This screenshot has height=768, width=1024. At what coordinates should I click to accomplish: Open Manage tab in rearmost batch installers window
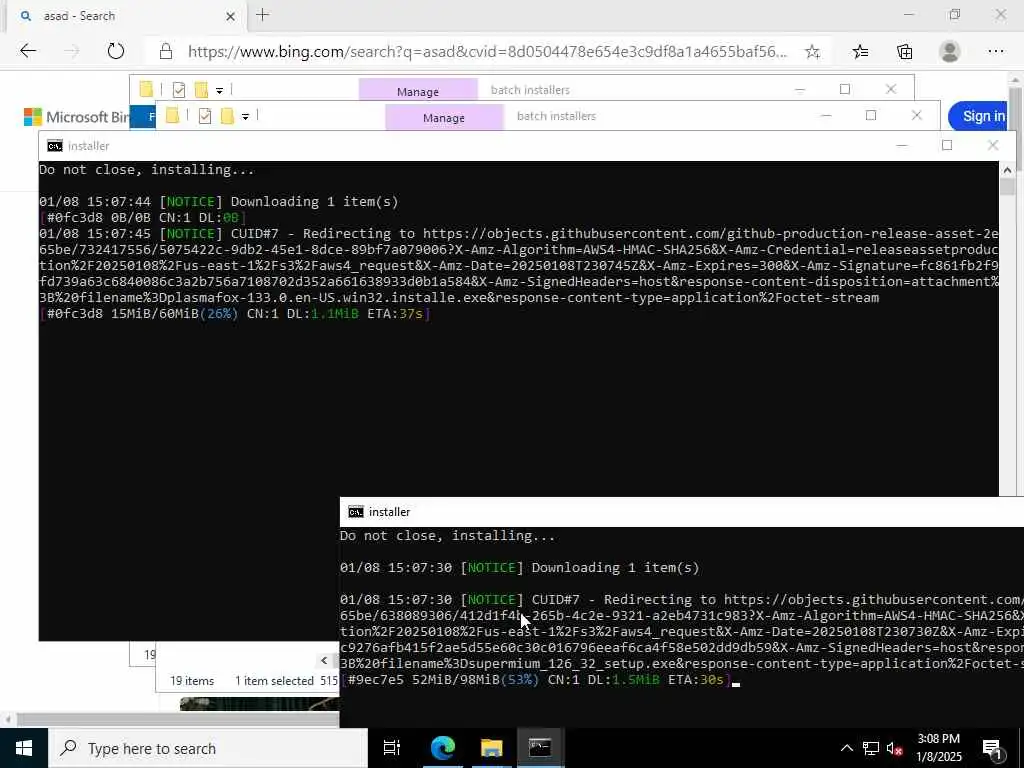coord(418,91)
